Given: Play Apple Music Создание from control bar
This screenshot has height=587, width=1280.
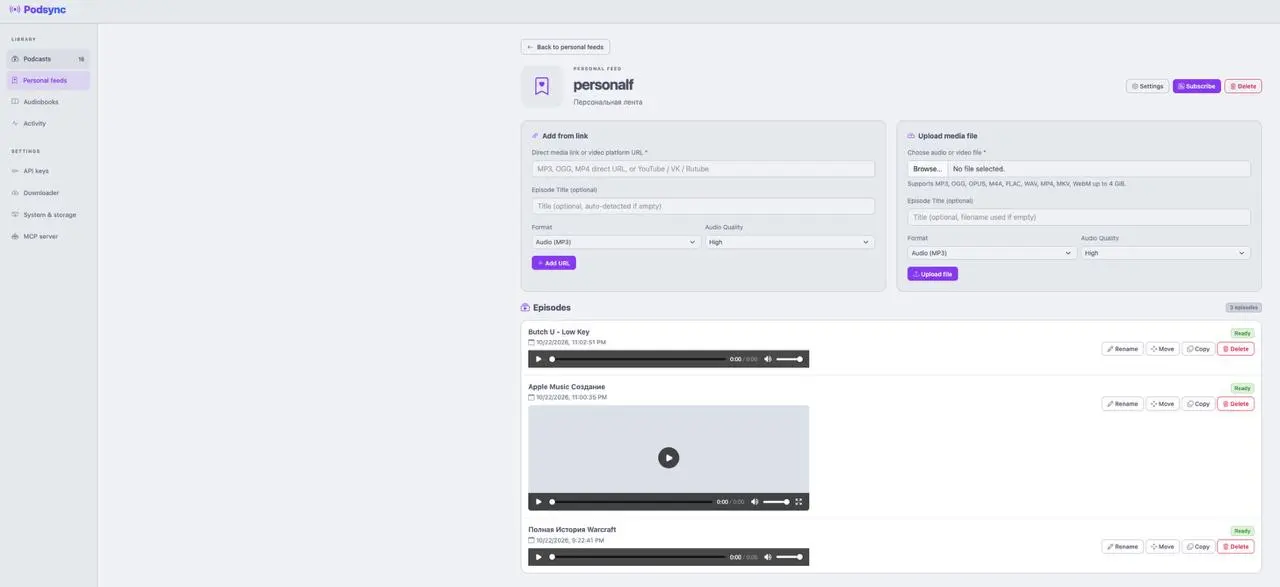Looking at the screenshot, I should (x=538, y=502).
